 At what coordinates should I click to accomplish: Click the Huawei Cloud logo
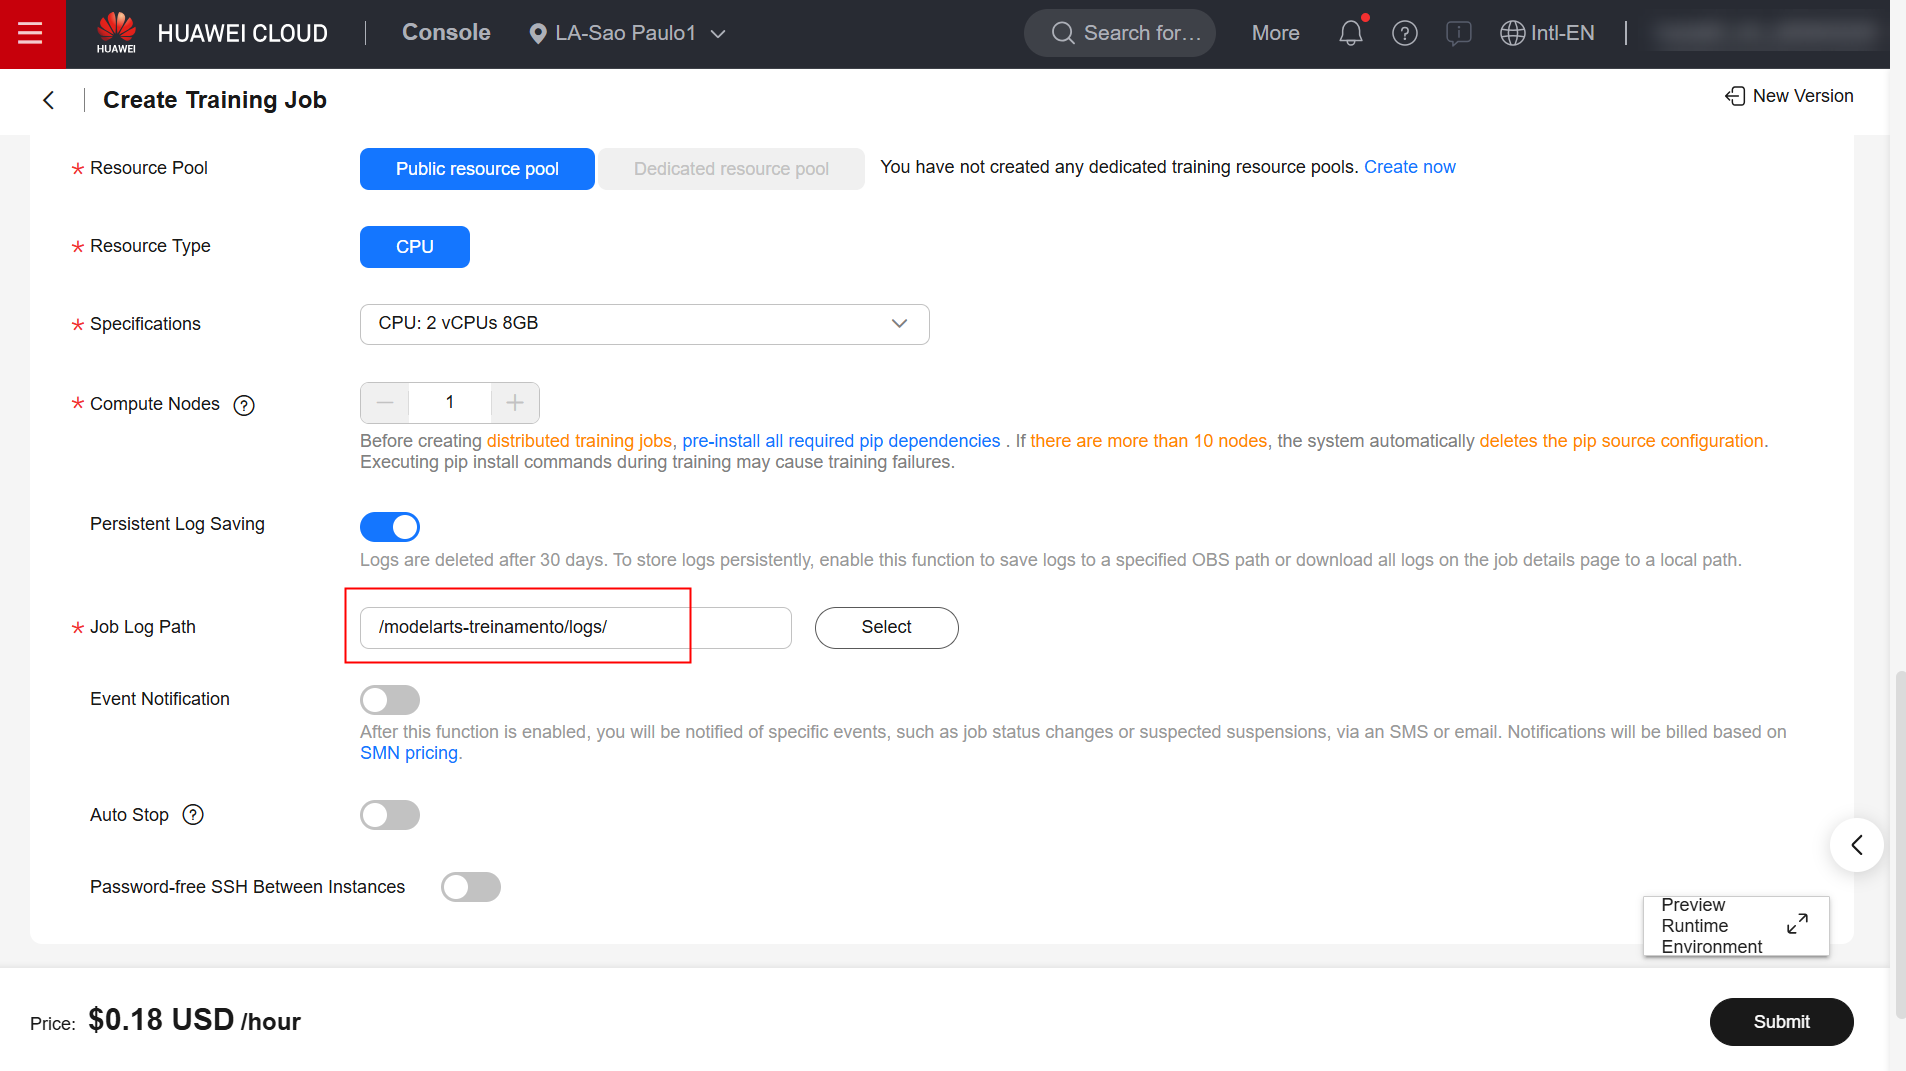(x=116, y=33)
